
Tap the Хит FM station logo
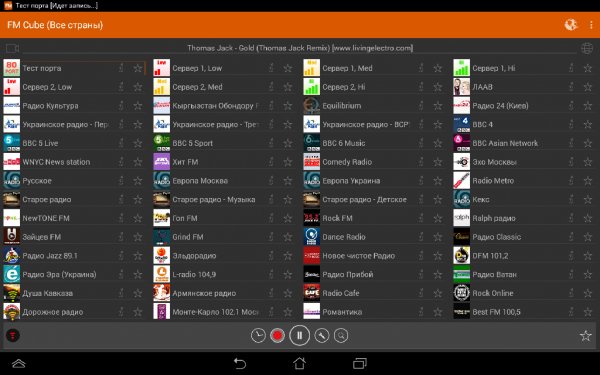pyautogui.click(x=161, y=161)
